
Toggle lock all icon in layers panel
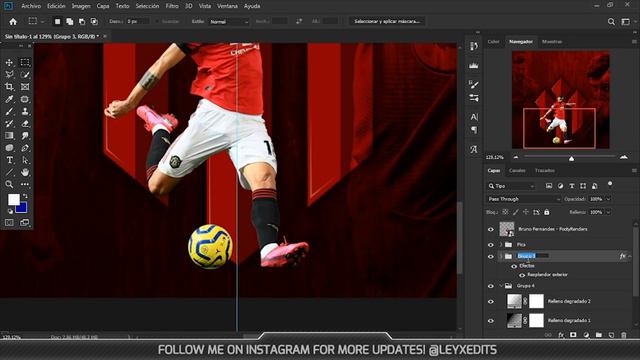coord(547,212)
